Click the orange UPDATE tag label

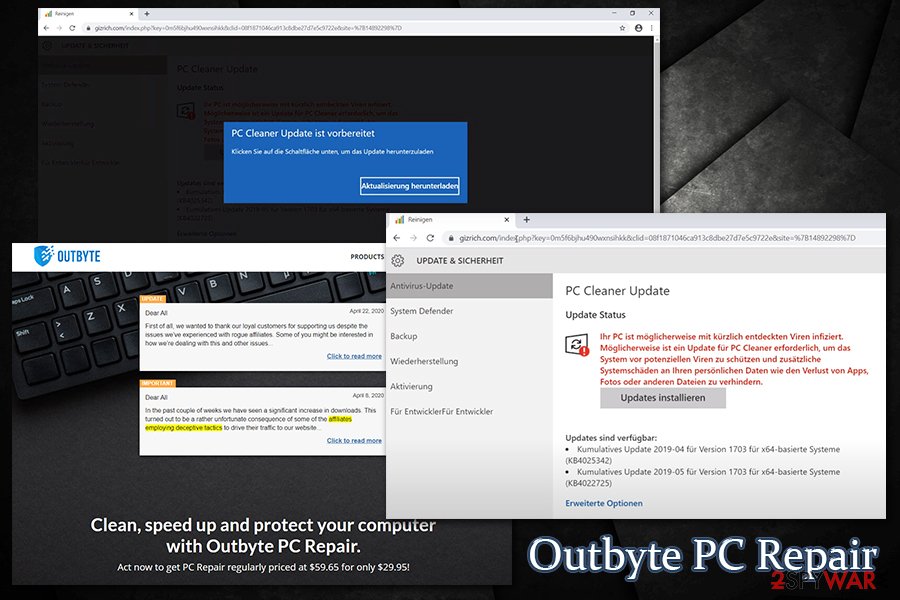[152, 299]
